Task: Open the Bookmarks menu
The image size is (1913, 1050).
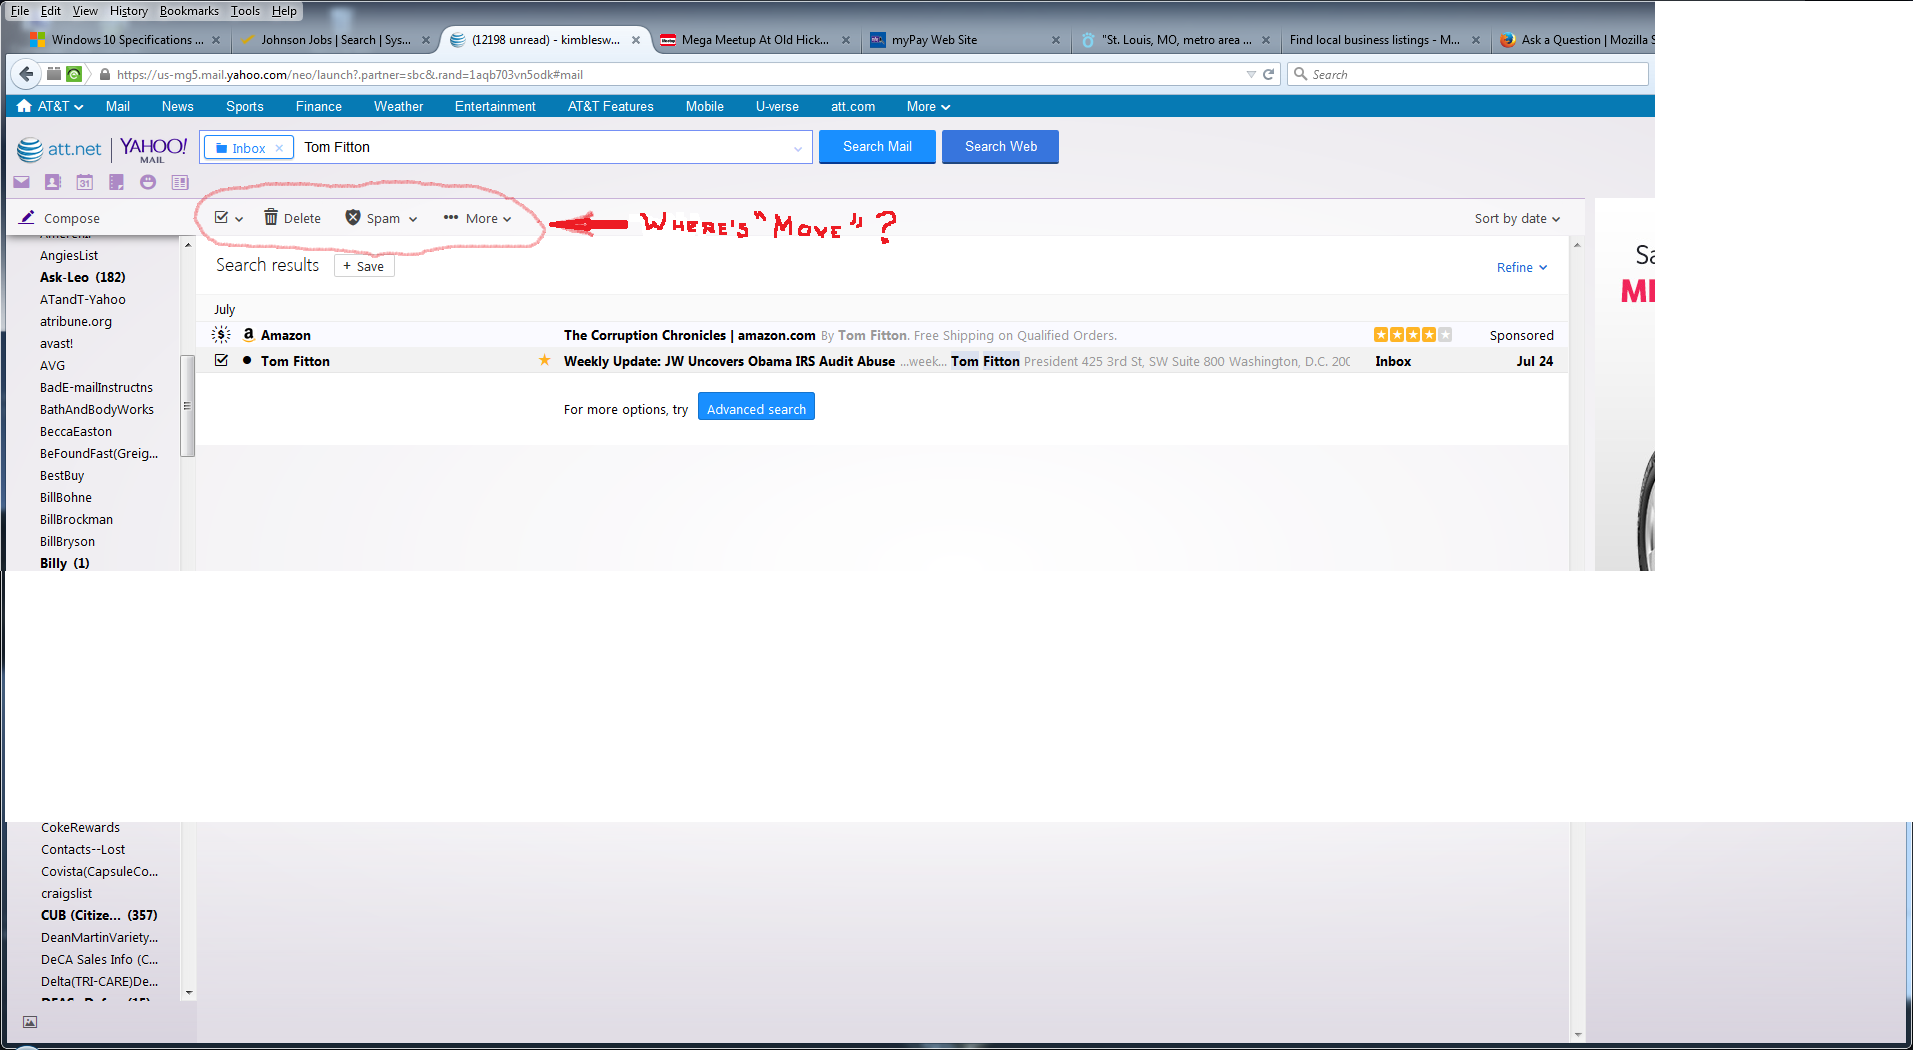Action: [x=189, y=11]
